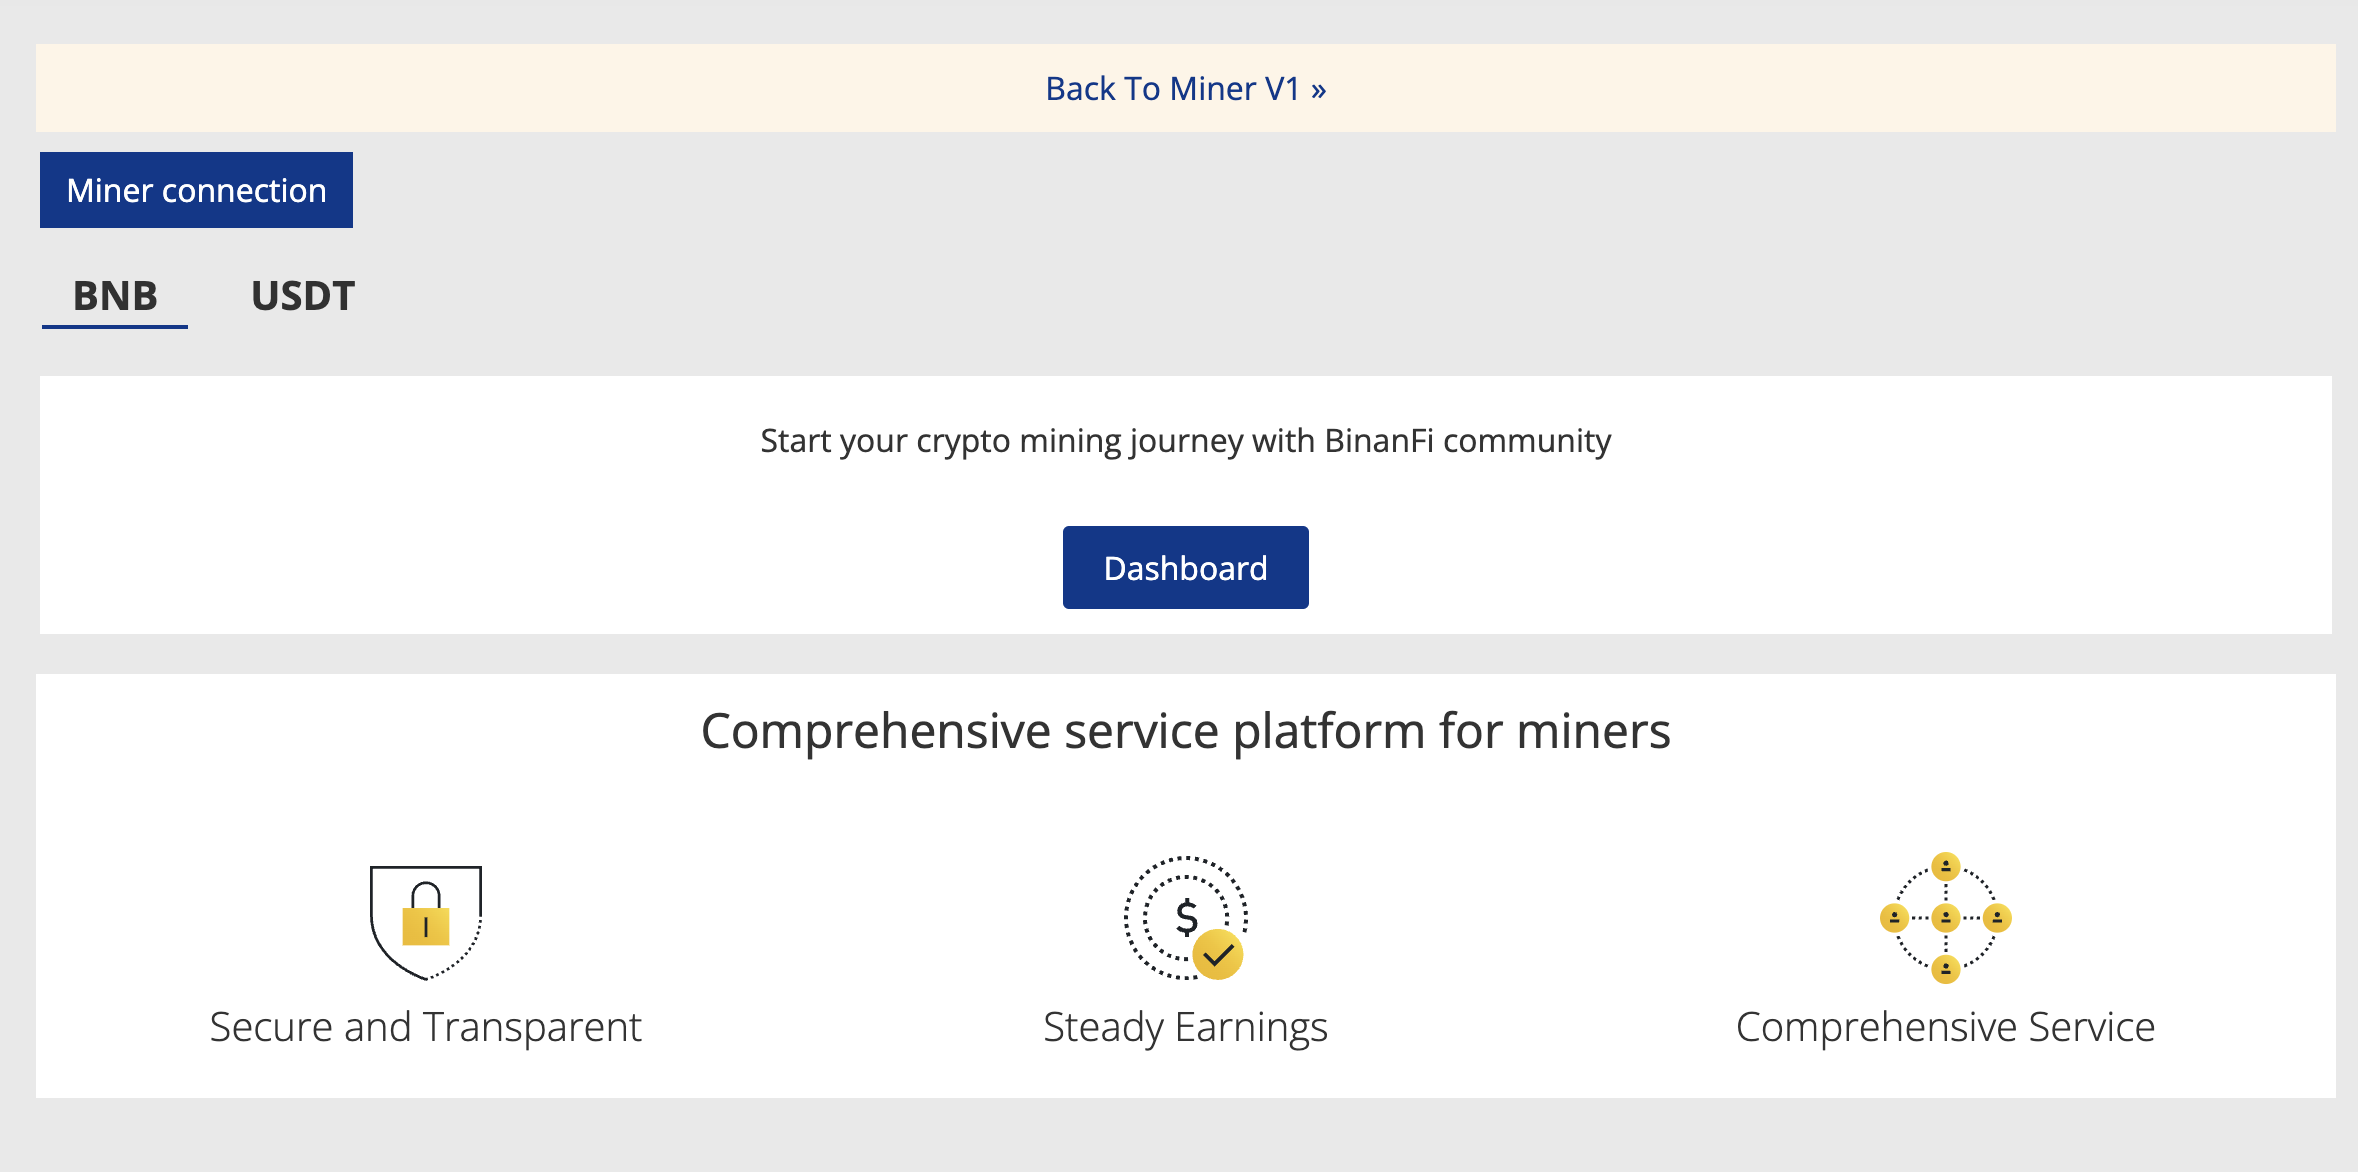The width and height of the screenshot is (2358, 1172).
Task: Select the Secure and Transparent label
Action: pyautogui.click(x=426, y=1027)
